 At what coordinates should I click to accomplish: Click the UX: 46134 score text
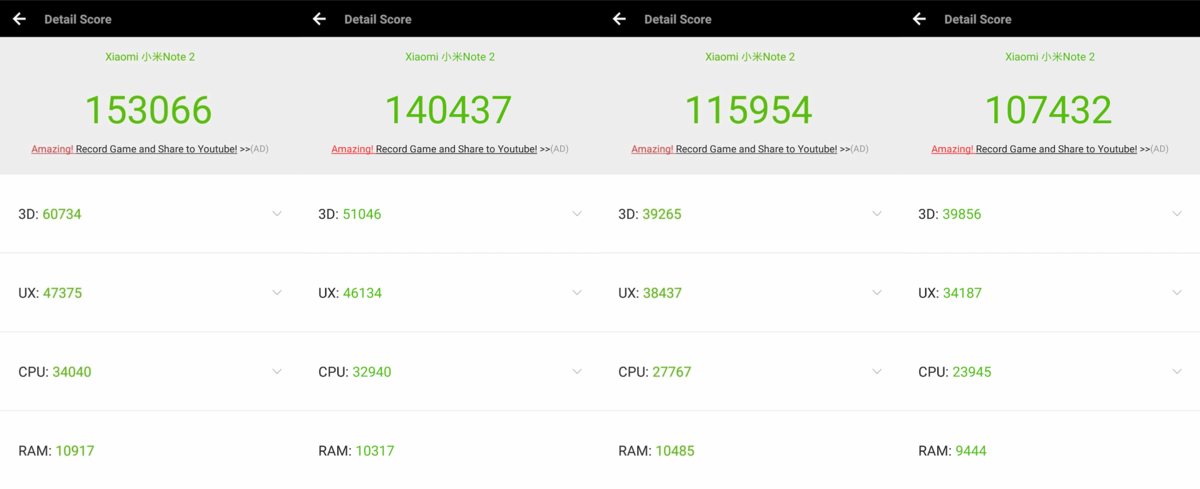[350, 293]
